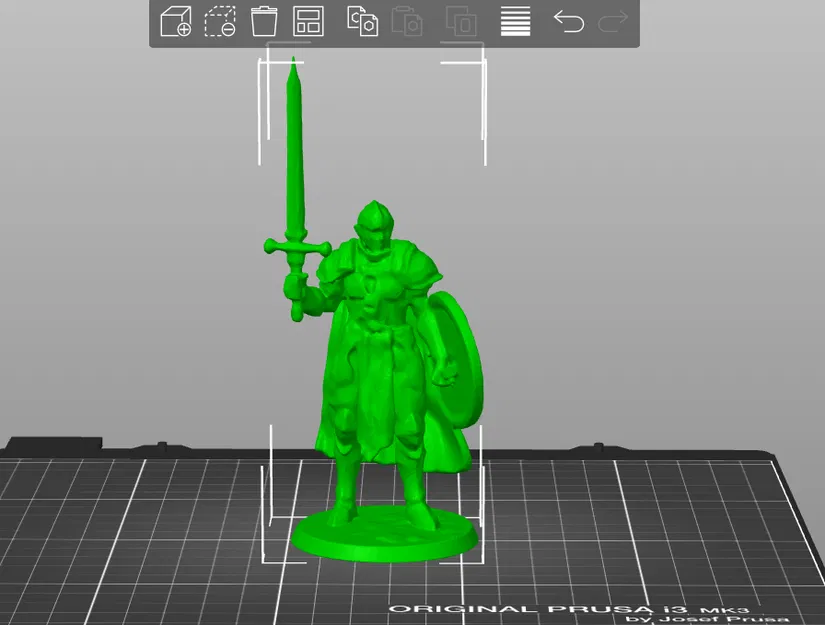Remove an instance of the model

tap(218, 22)
